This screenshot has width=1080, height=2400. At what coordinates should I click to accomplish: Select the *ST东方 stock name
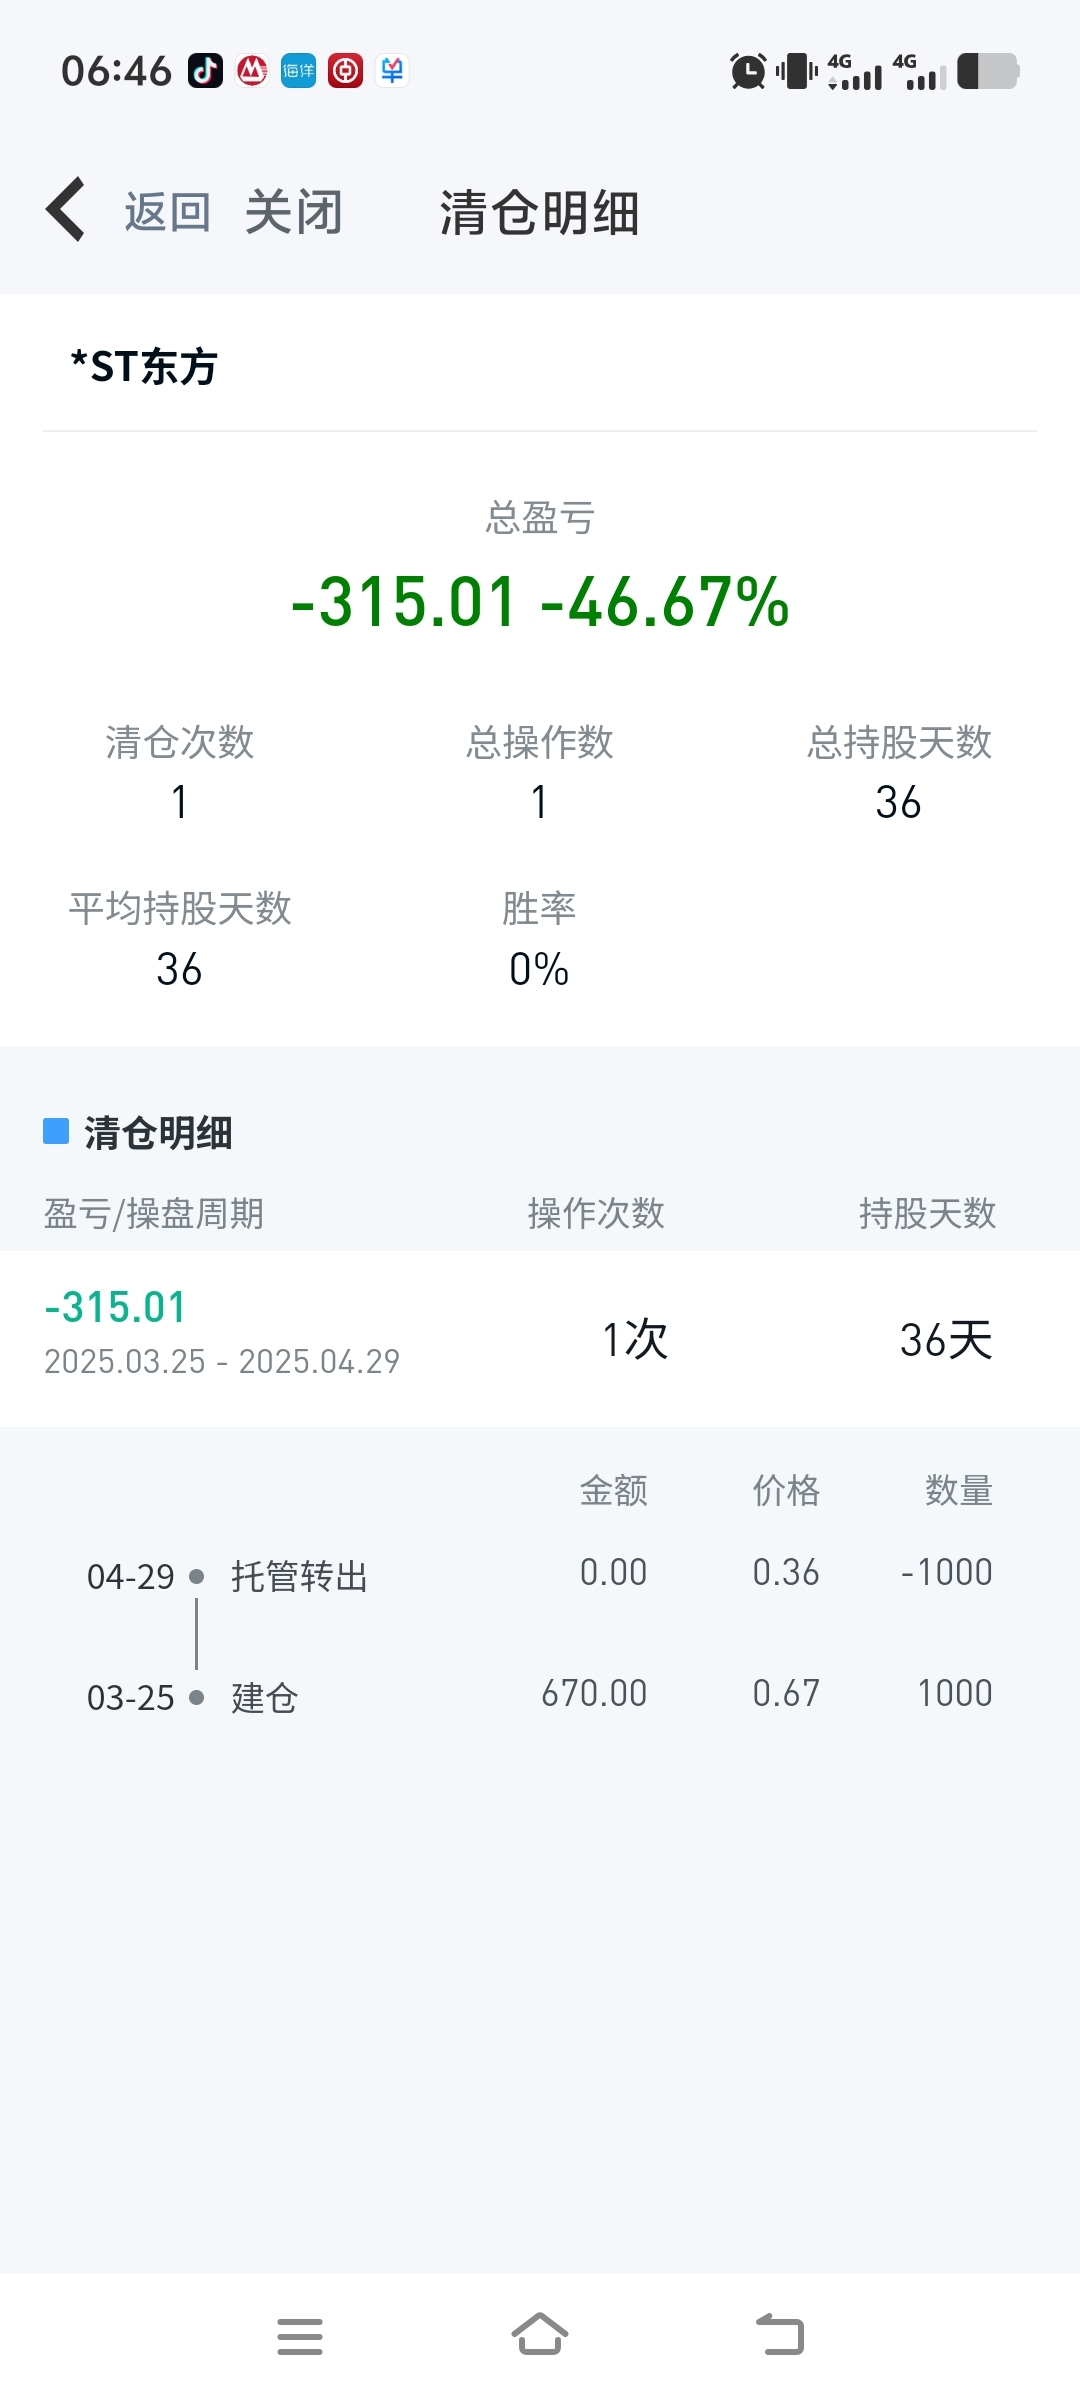(x=144, y=366)
